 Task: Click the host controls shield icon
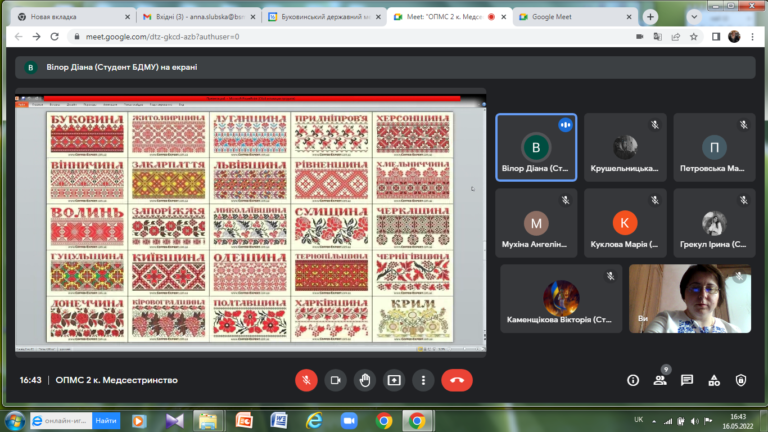point(741,380)
